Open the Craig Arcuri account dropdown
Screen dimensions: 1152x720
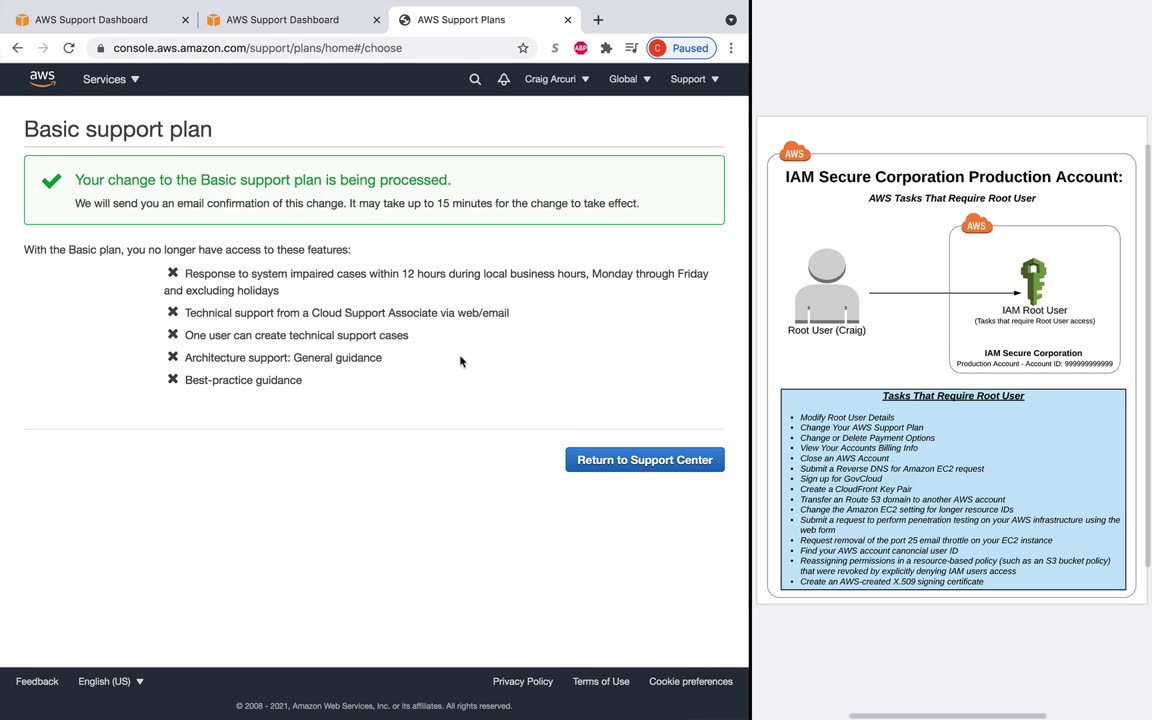click(x=557, y=79)
